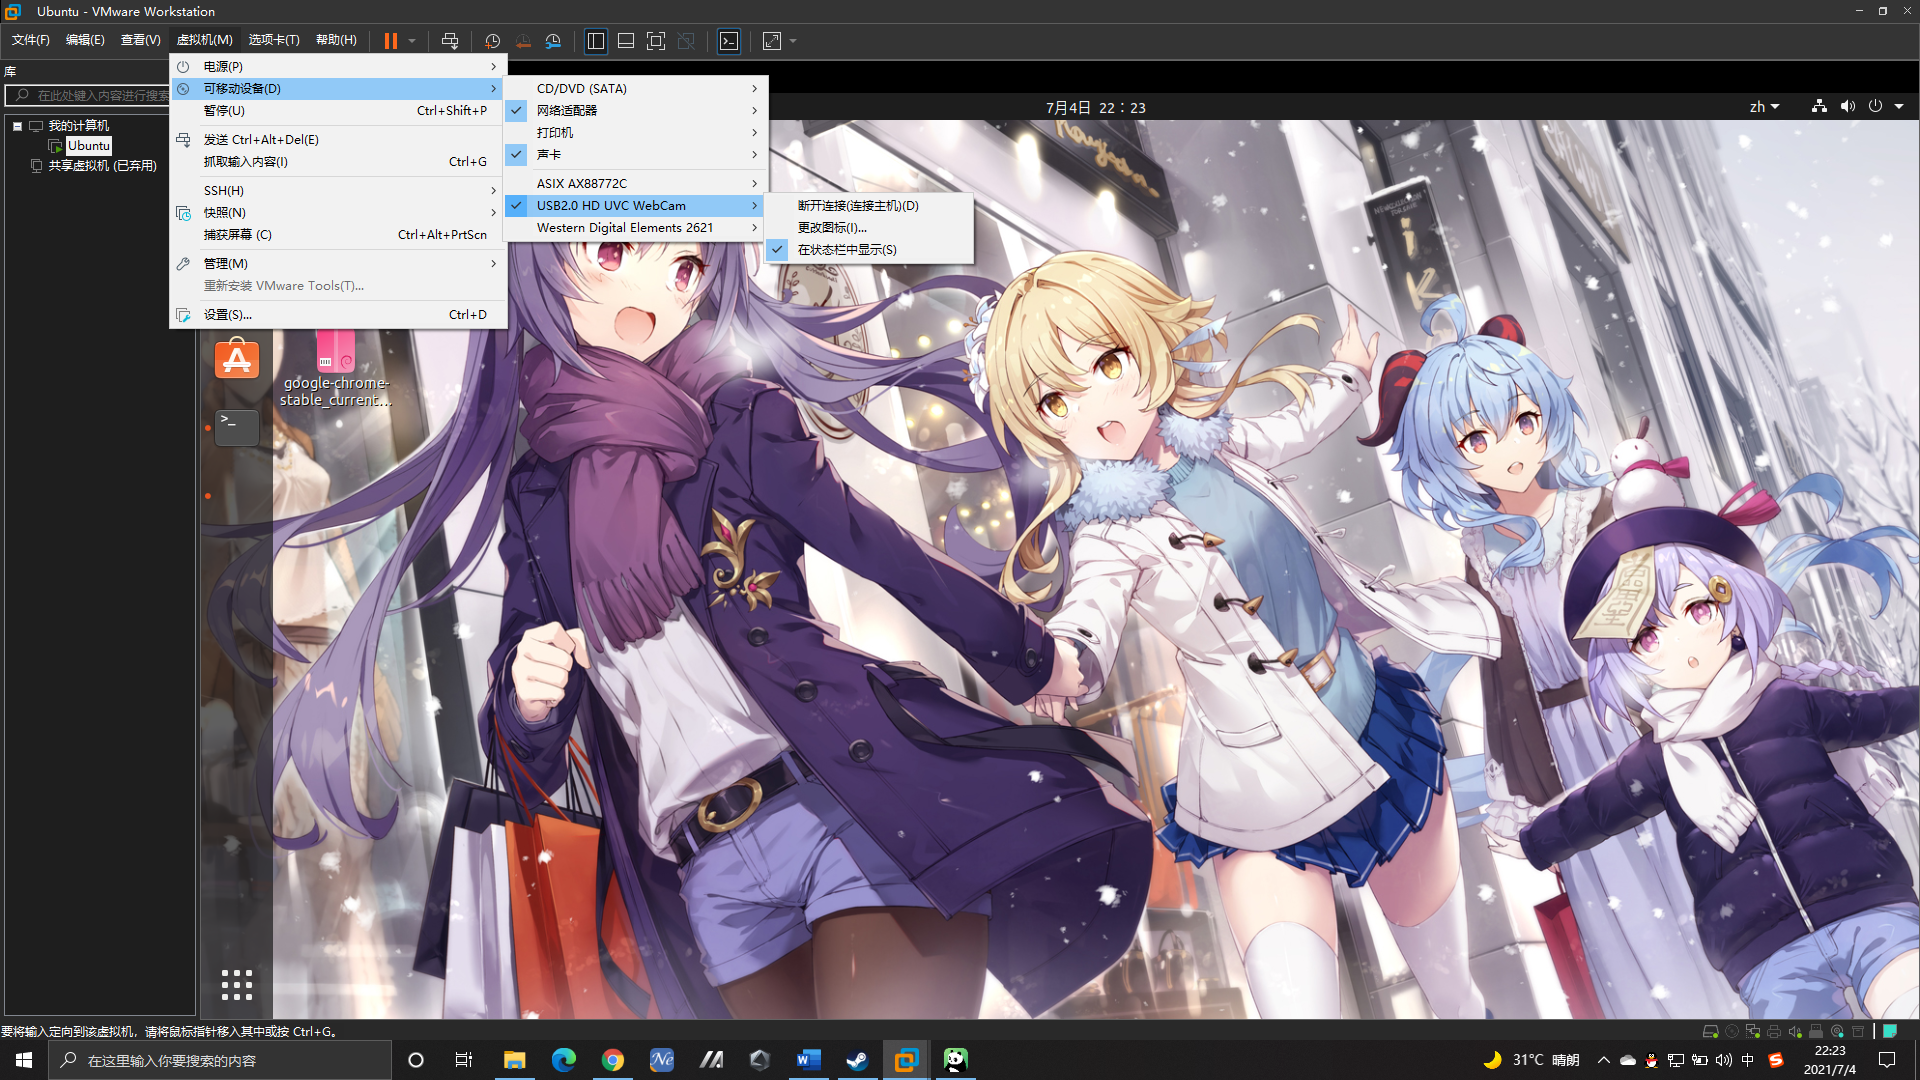
Task: Toggle thumbnail bar view icon
Action: click(626, 41)
